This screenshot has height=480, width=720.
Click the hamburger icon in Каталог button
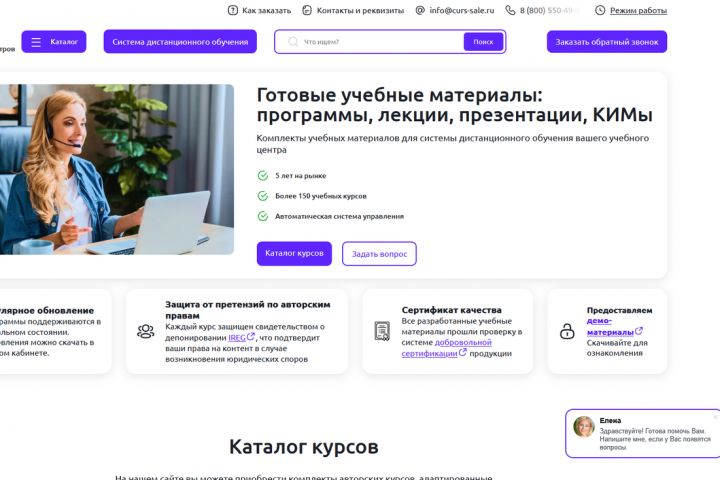coord(36,42)
